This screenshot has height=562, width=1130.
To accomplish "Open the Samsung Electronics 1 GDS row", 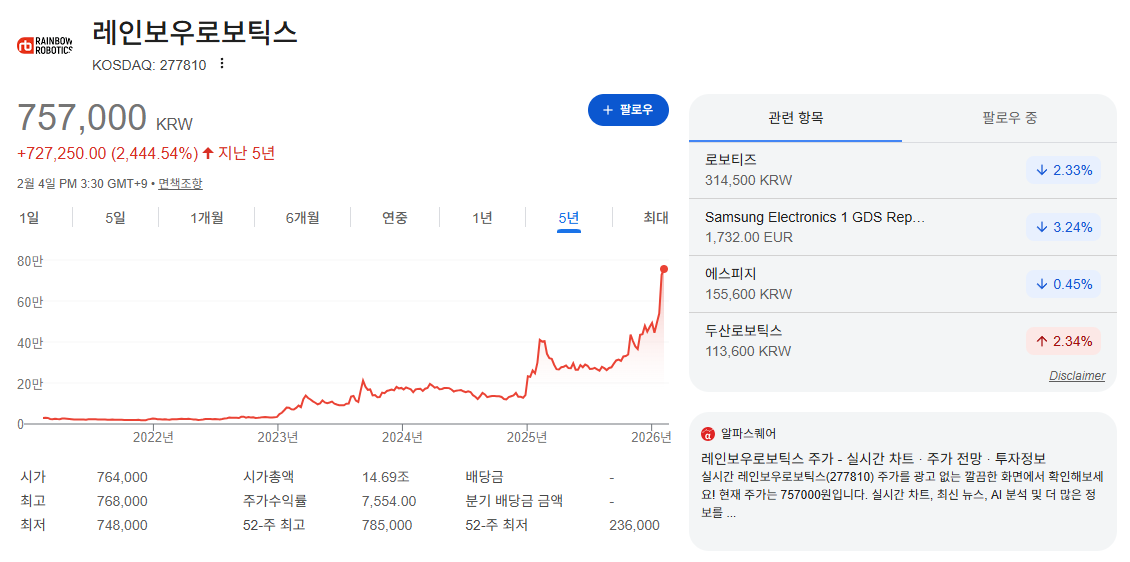I will [x=902, y=227].
